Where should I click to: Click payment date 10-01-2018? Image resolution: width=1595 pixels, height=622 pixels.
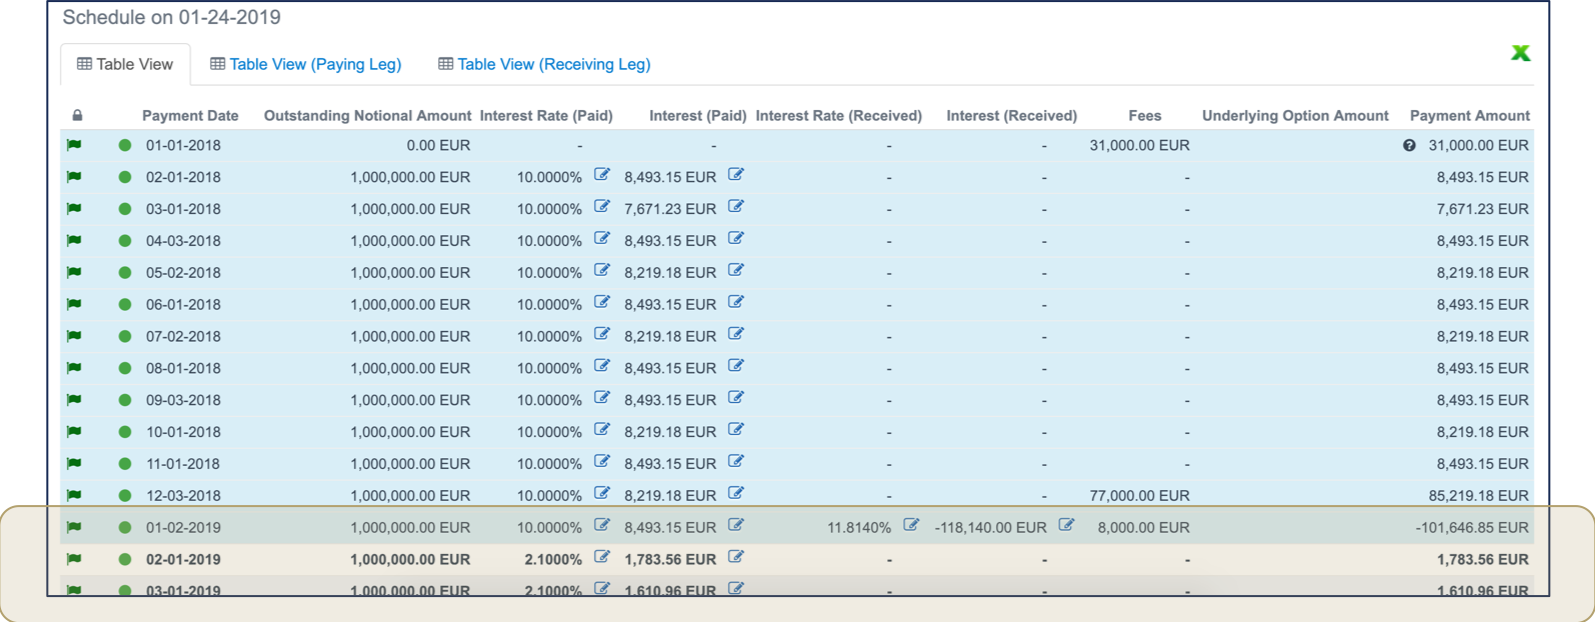click(x=183, y=432)
